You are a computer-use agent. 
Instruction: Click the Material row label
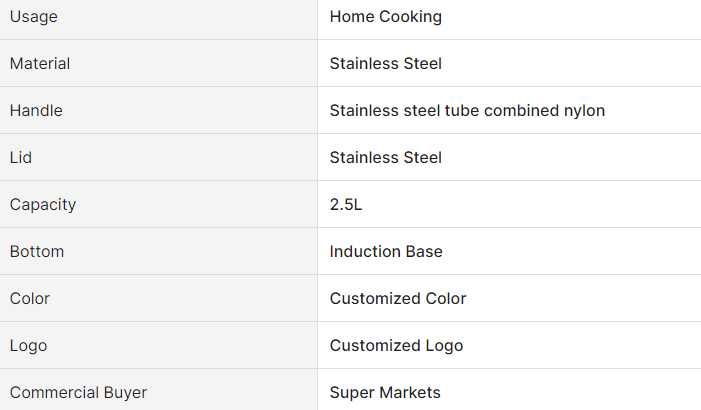40,63
